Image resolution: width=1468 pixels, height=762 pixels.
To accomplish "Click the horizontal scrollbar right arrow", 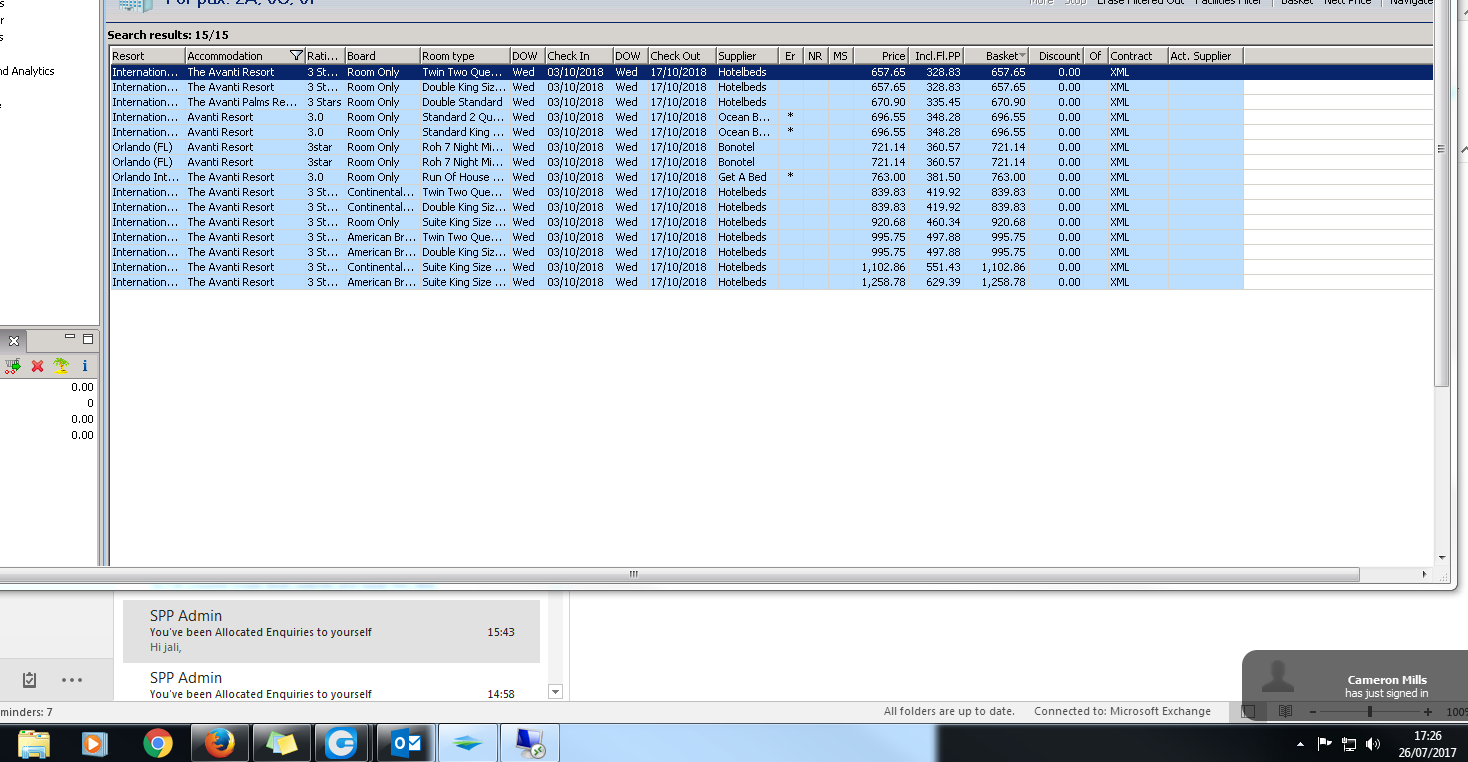I will 1424,575.
